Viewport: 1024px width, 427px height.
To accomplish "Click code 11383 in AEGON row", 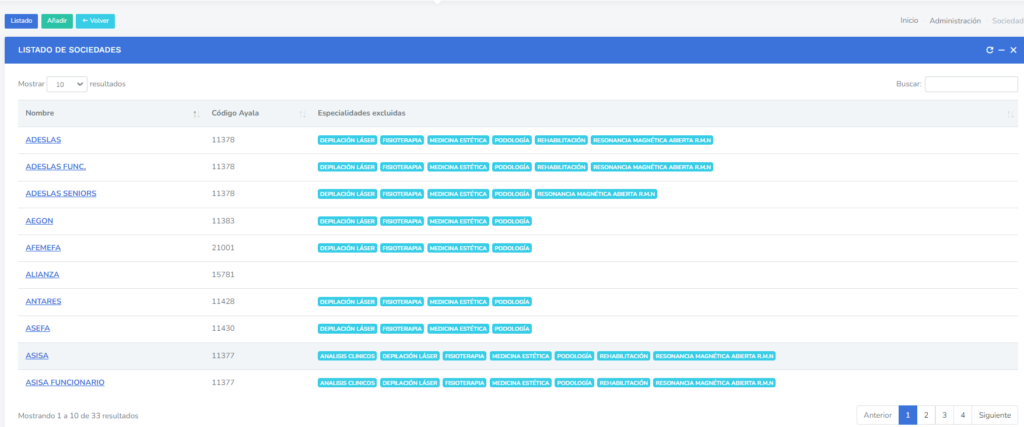I will tap(223, 221).
